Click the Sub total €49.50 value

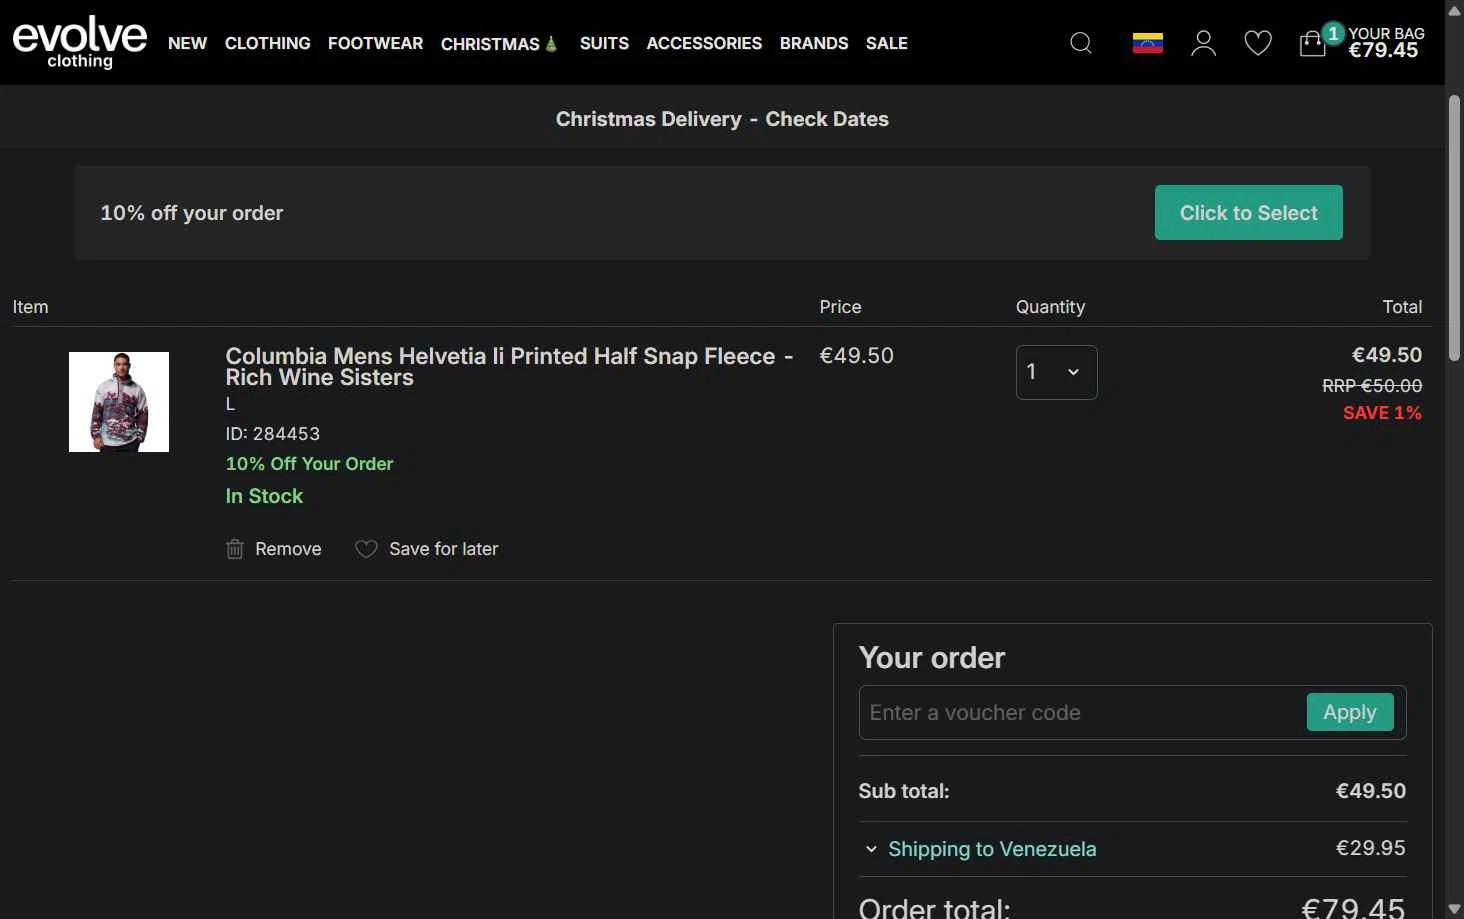pyautogui.click(x=1371, y=791)
